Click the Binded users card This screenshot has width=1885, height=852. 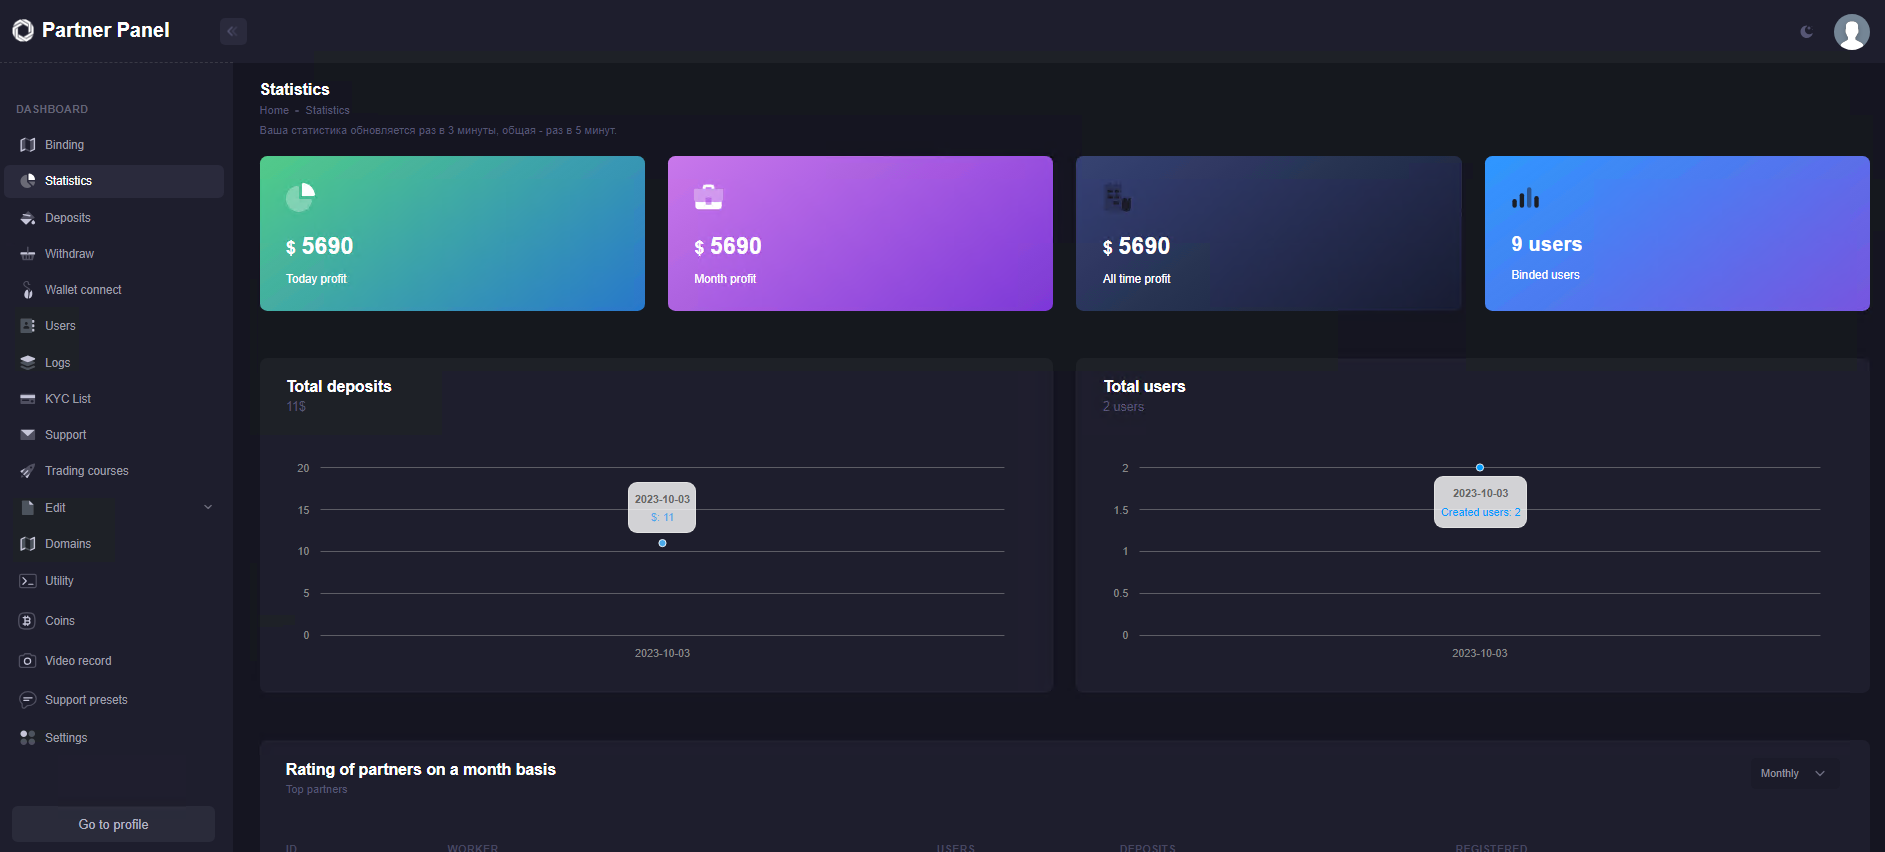1676,233
